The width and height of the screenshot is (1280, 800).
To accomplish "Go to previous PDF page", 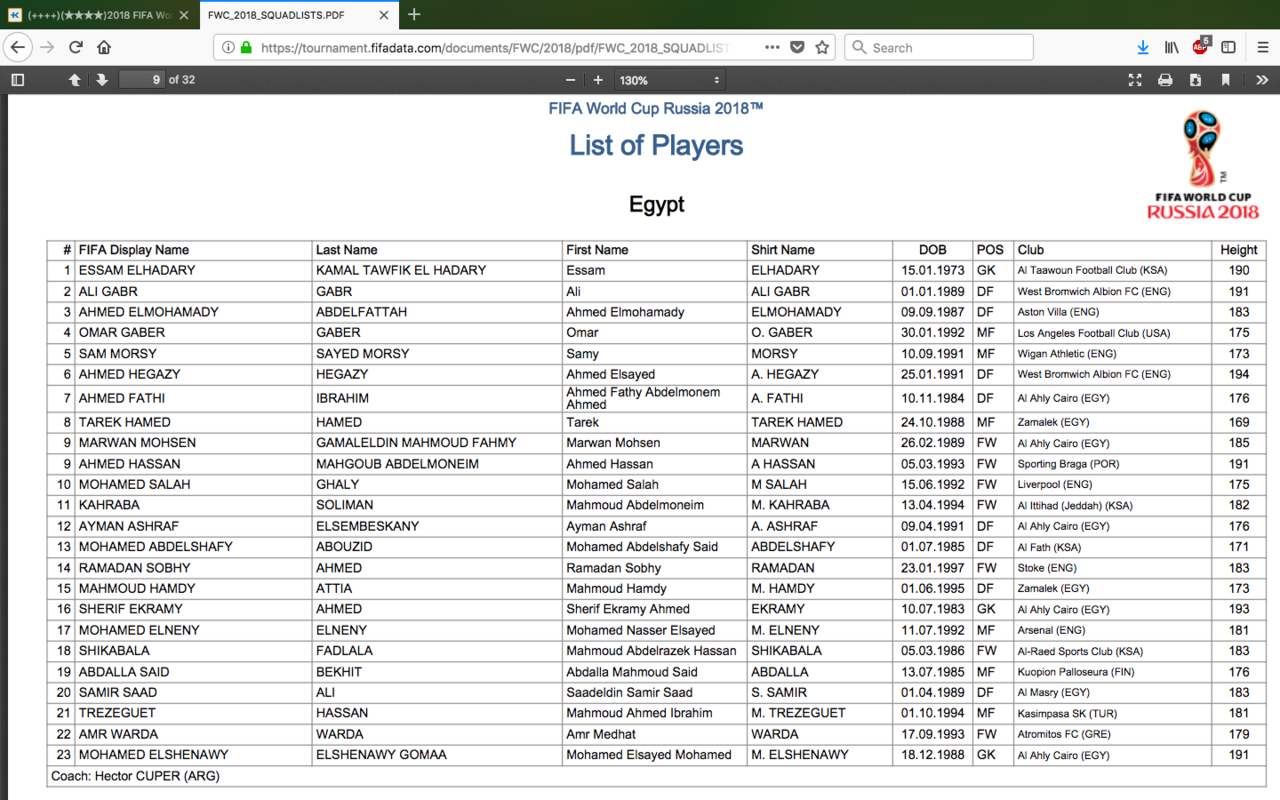I will point(74,80).
